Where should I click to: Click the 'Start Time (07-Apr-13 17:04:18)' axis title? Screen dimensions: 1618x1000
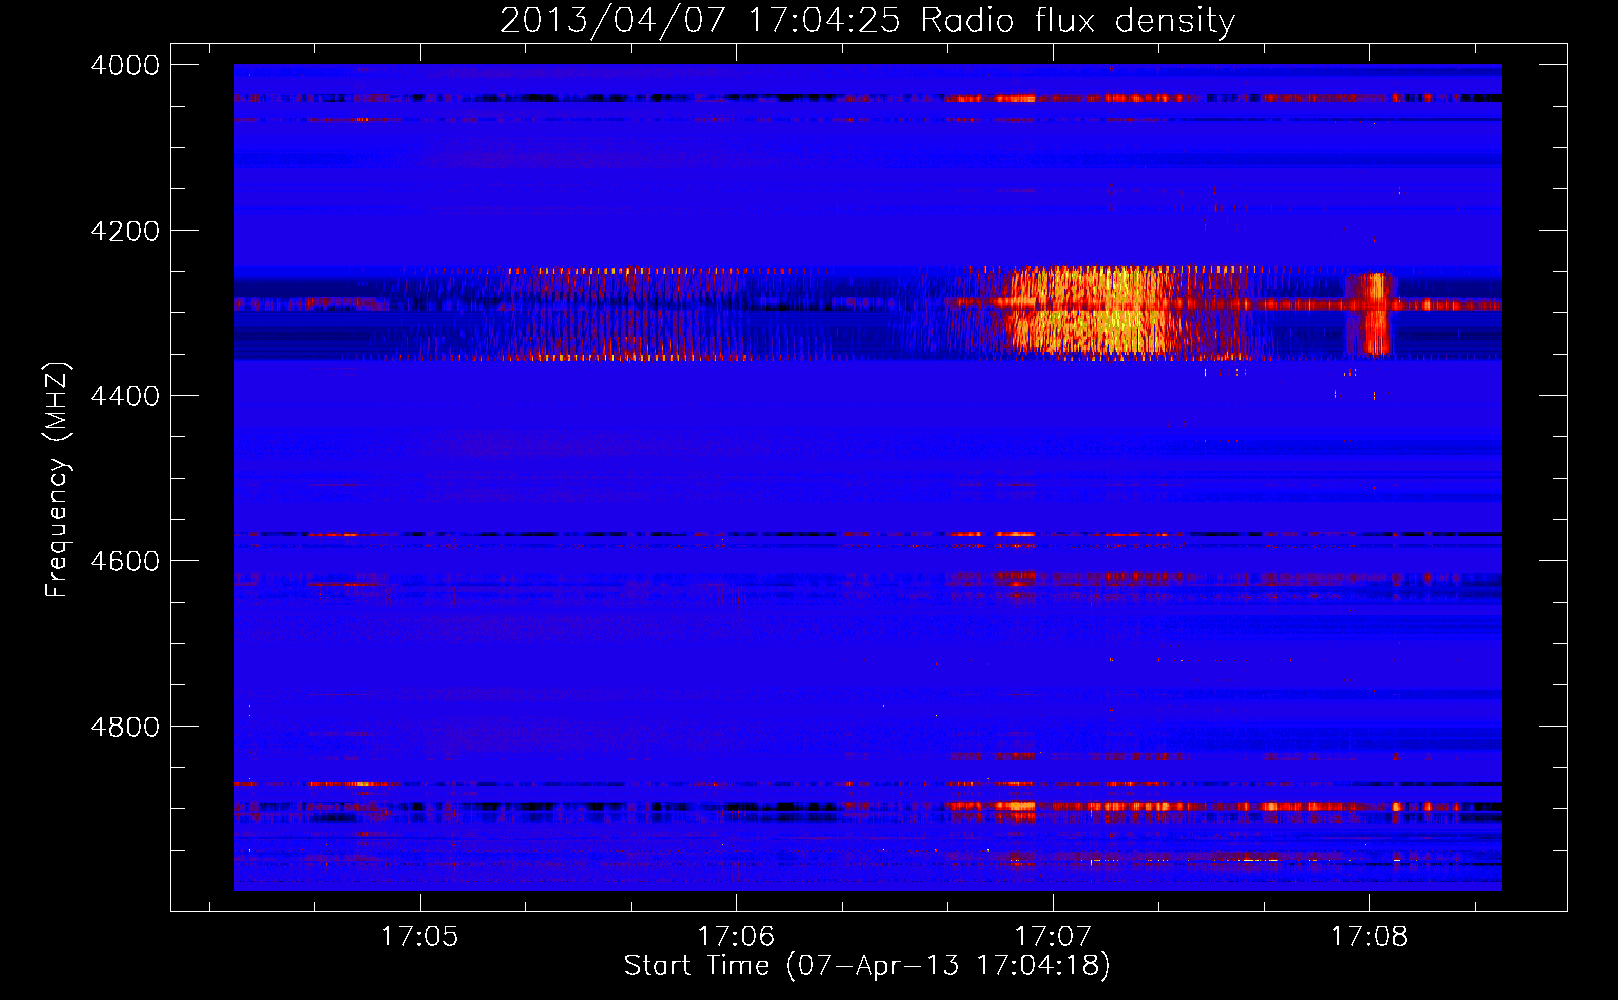[867, 966]
